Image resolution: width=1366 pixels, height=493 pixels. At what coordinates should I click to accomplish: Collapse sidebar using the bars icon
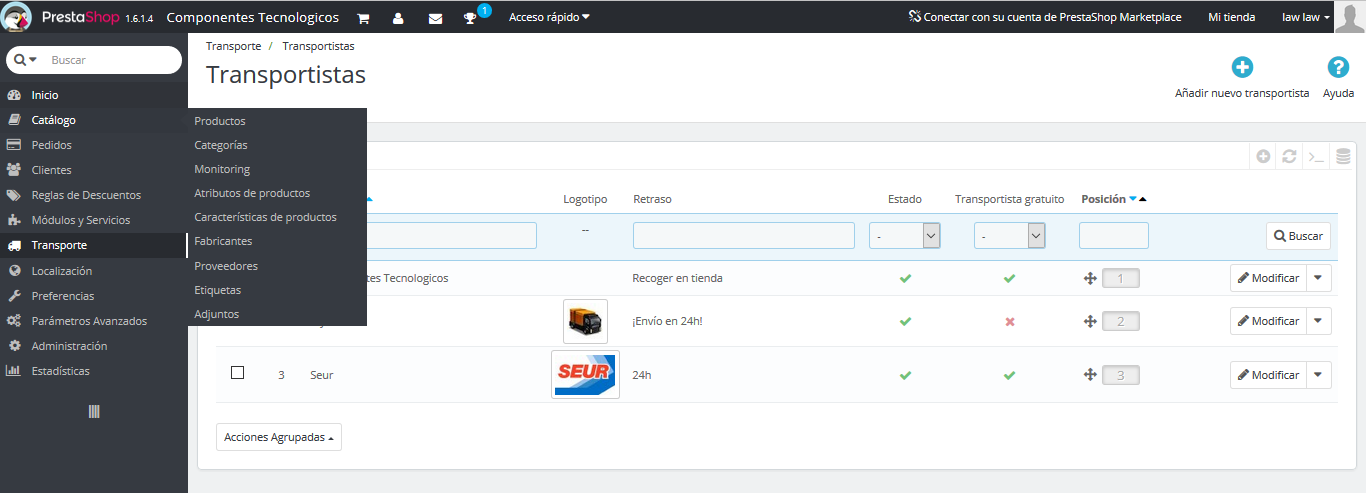click(94, 411)
